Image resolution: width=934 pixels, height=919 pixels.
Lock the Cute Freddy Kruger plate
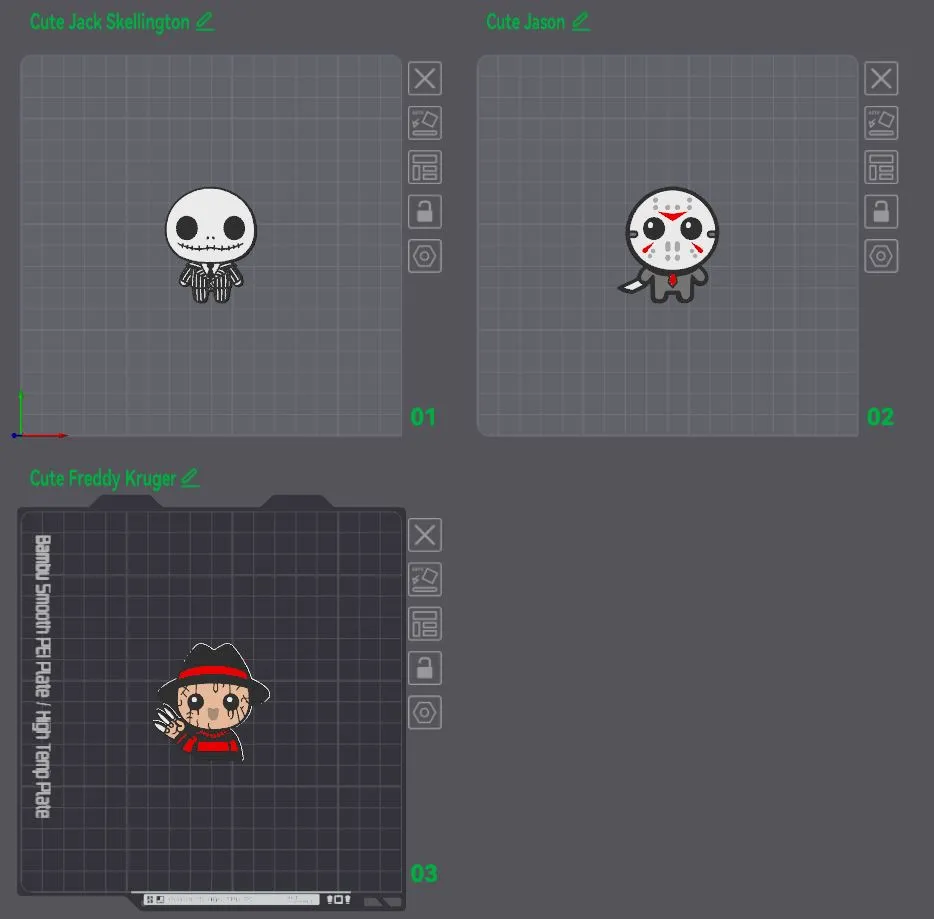click(424, 667)
